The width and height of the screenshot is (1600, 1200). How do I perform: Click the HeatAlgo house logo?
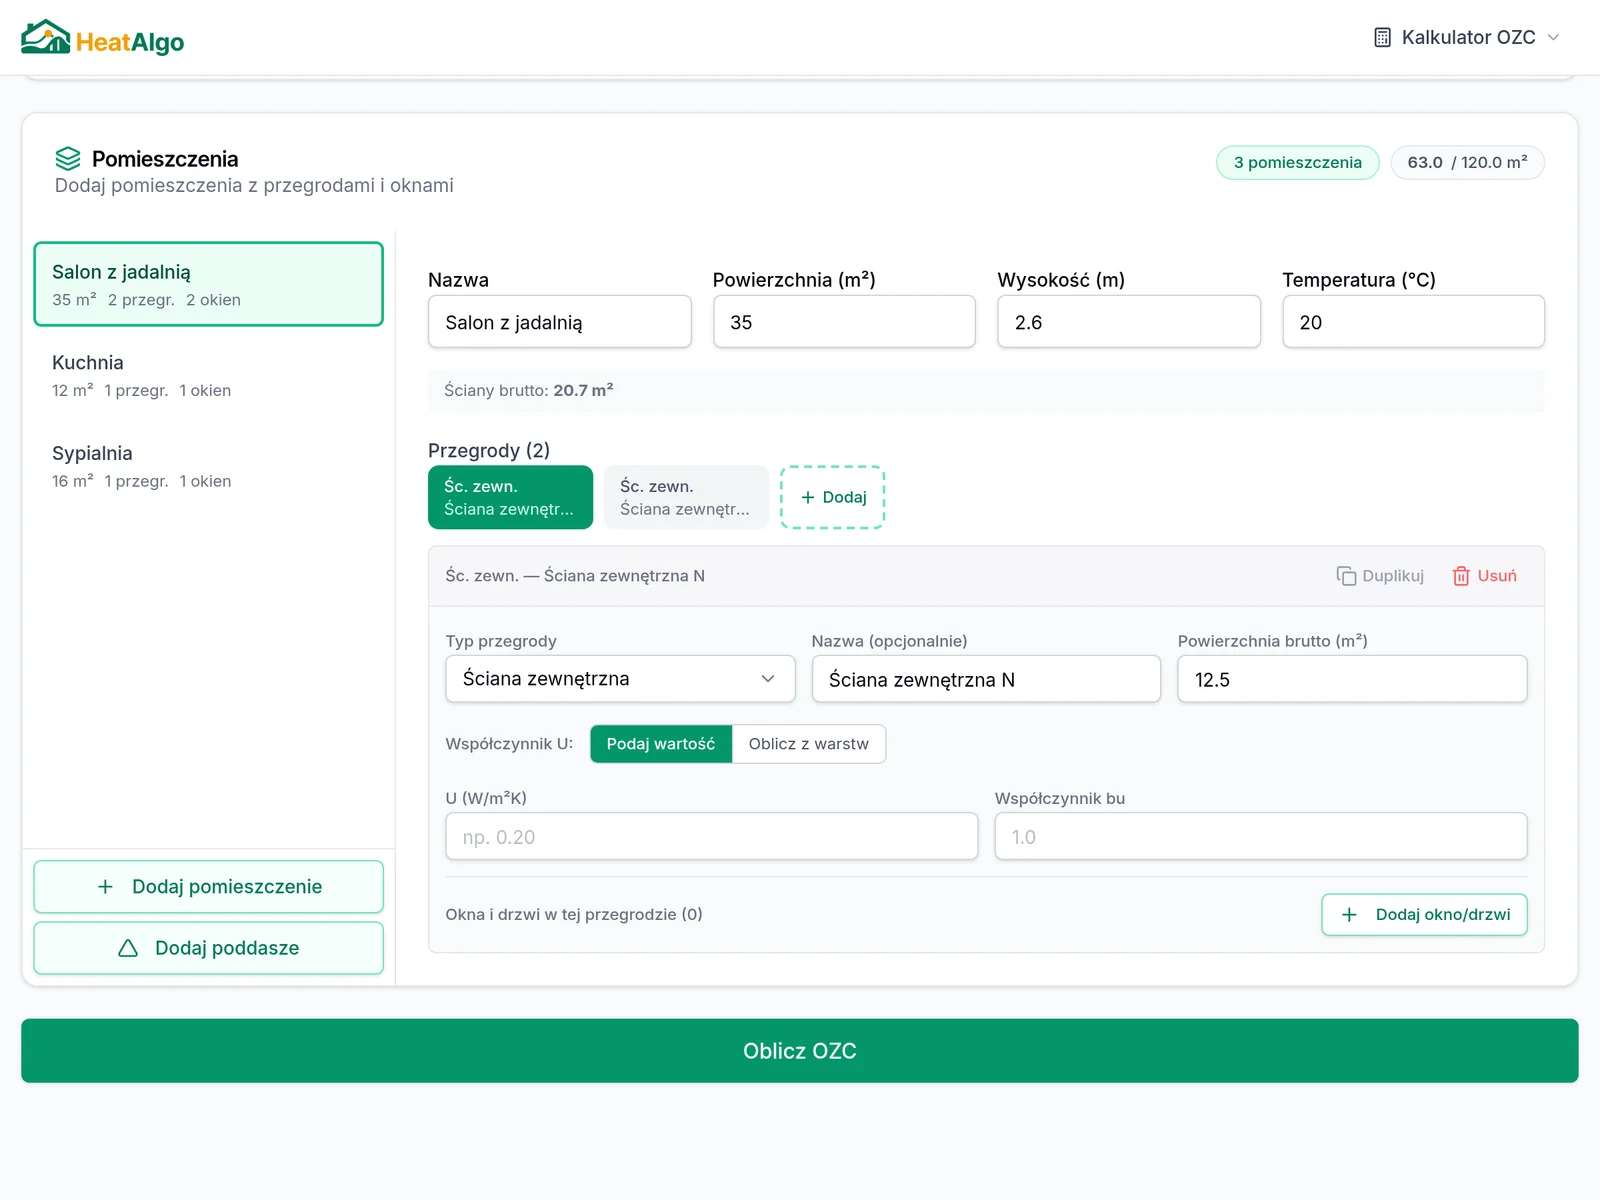click(46, 38)
